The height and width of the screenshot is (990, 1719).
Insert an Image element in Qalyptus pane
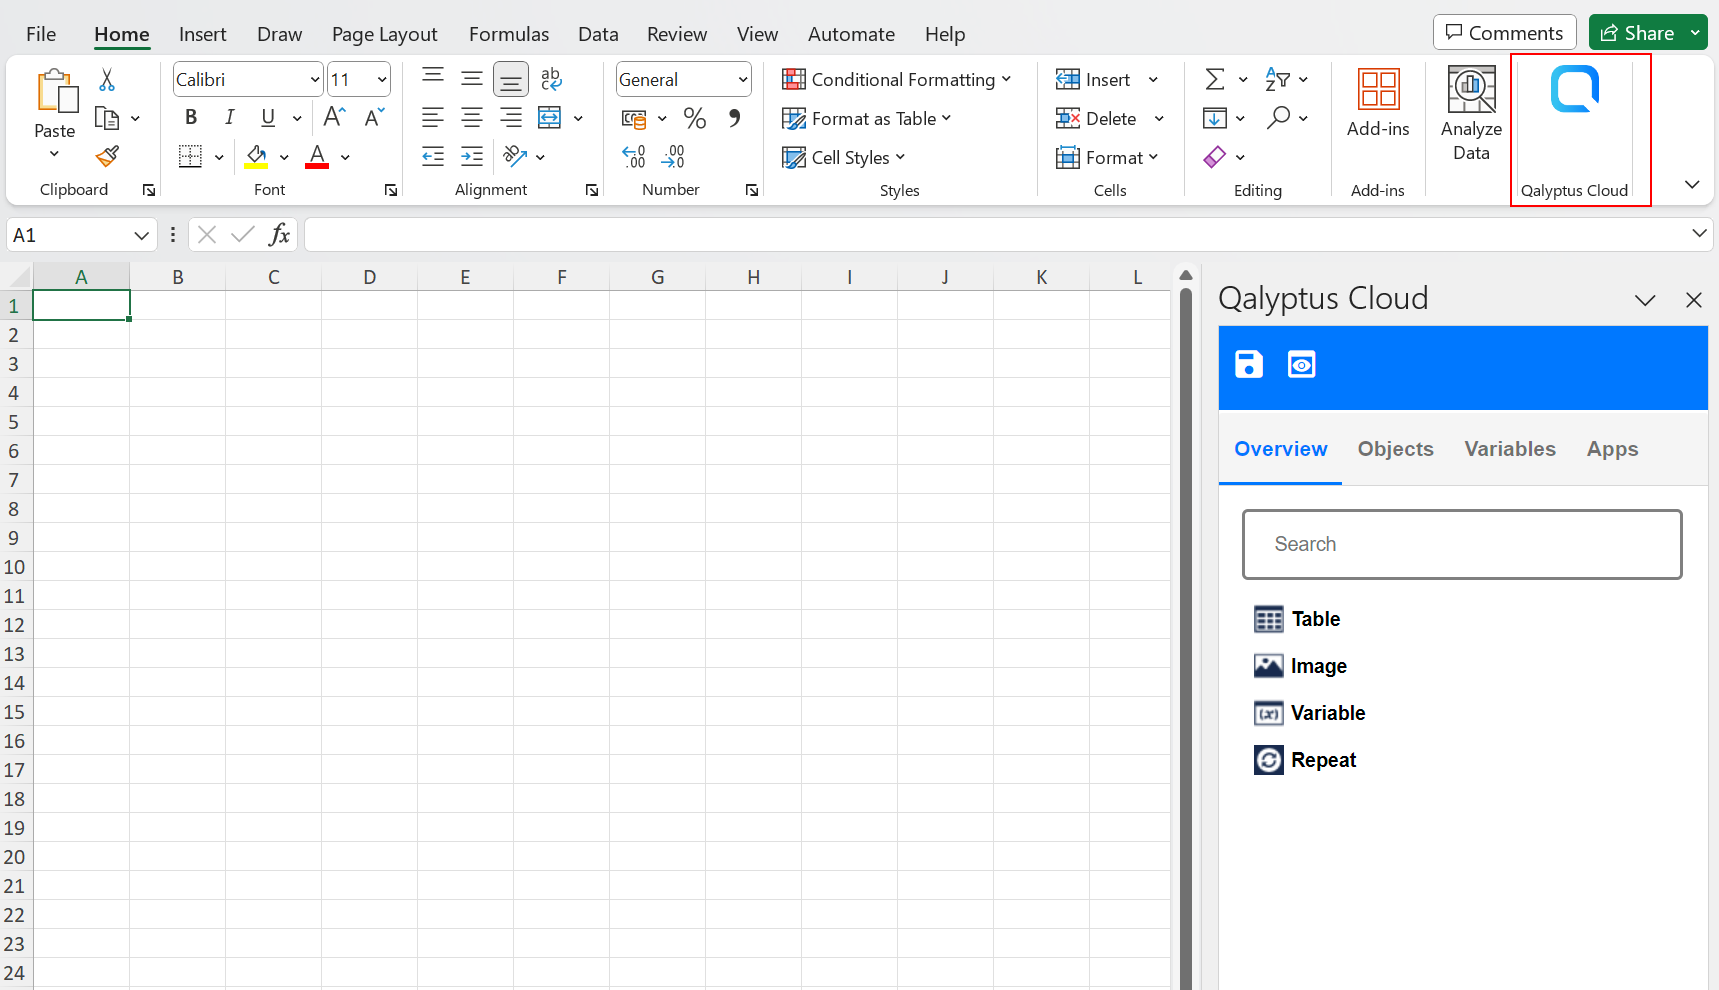tap(1319, 665)
